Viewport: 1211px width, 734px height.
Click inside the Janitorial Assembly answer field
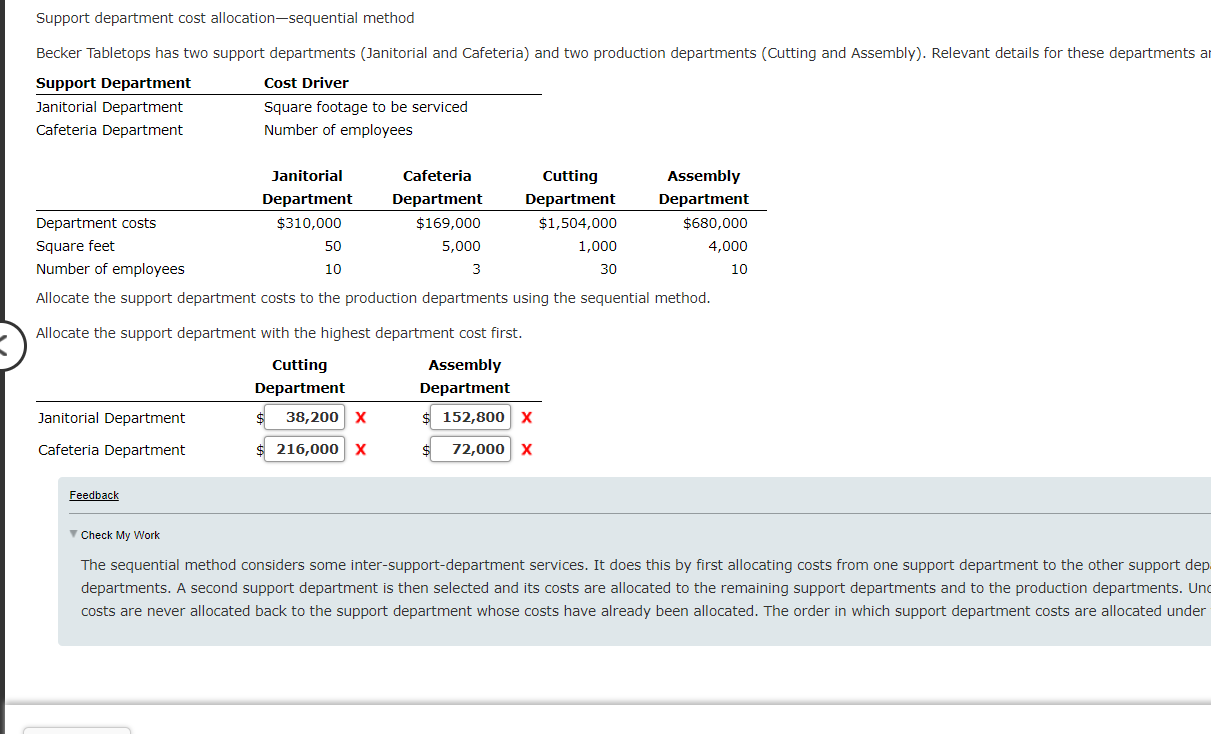tap(470, 417)
